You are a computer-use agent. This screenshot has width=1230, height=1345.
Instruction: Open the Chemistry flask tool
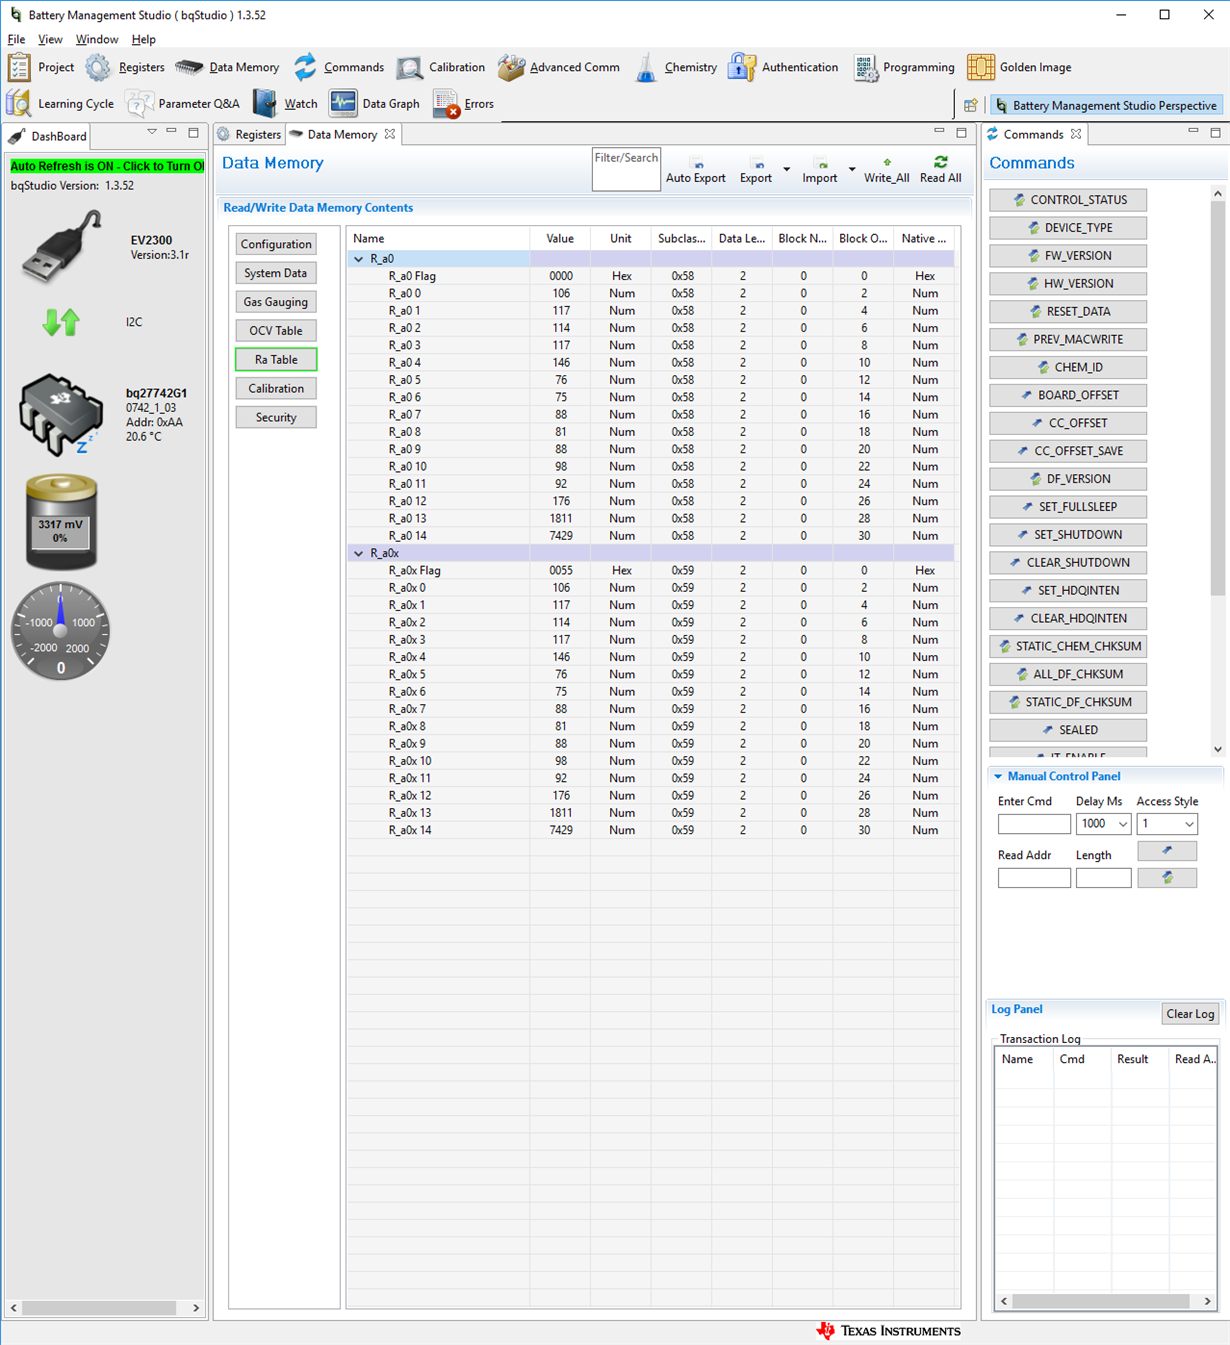coord(646,67)
